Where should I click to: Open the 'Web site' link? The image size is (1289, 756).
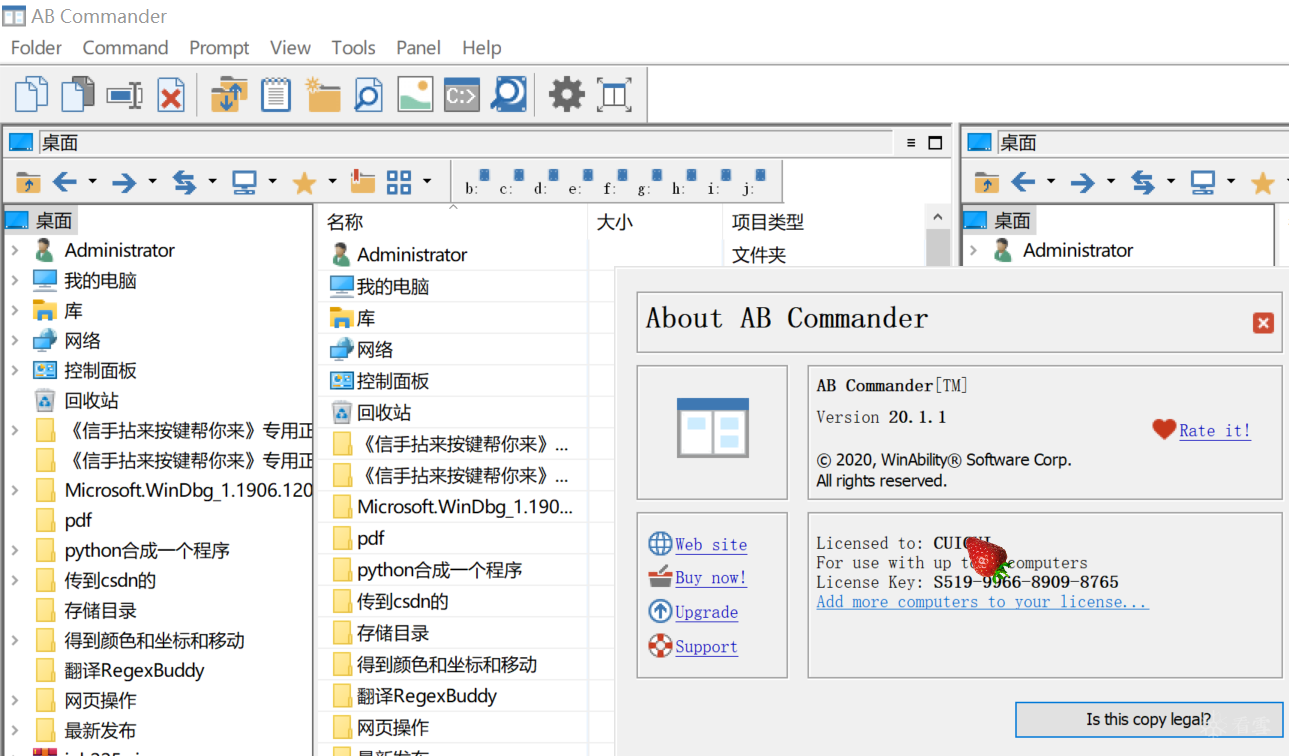[x=711, y=545]
